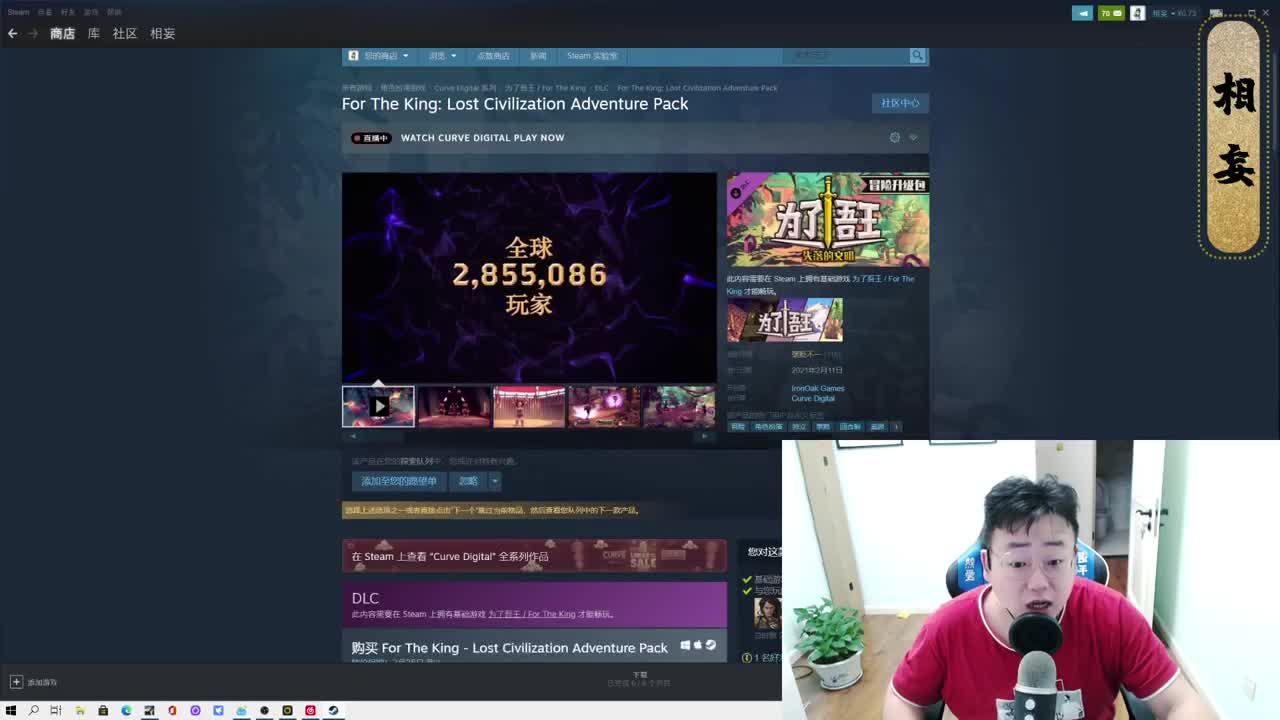This screenshot has width=1280, height=720.
Task: Open the friends notification counter
Action: (x=1111, y=13)
